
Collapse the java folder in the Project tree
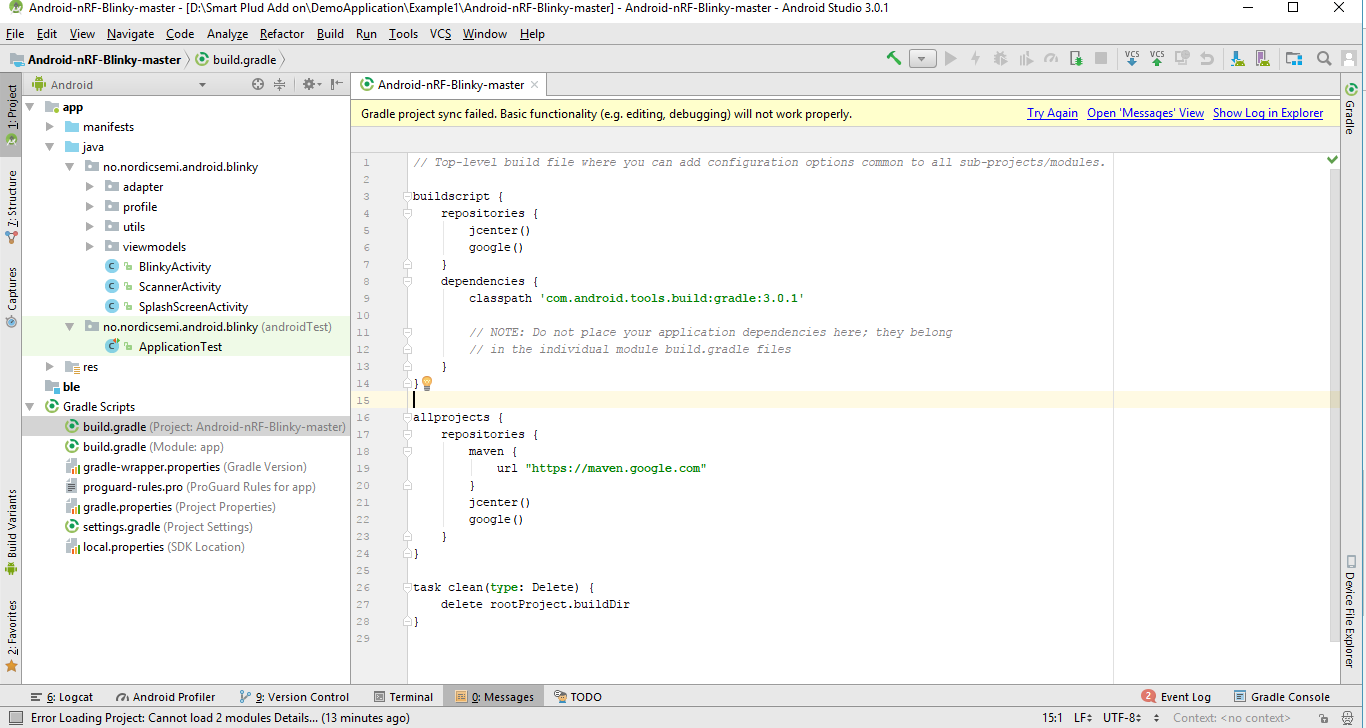(x=48, y=146)
